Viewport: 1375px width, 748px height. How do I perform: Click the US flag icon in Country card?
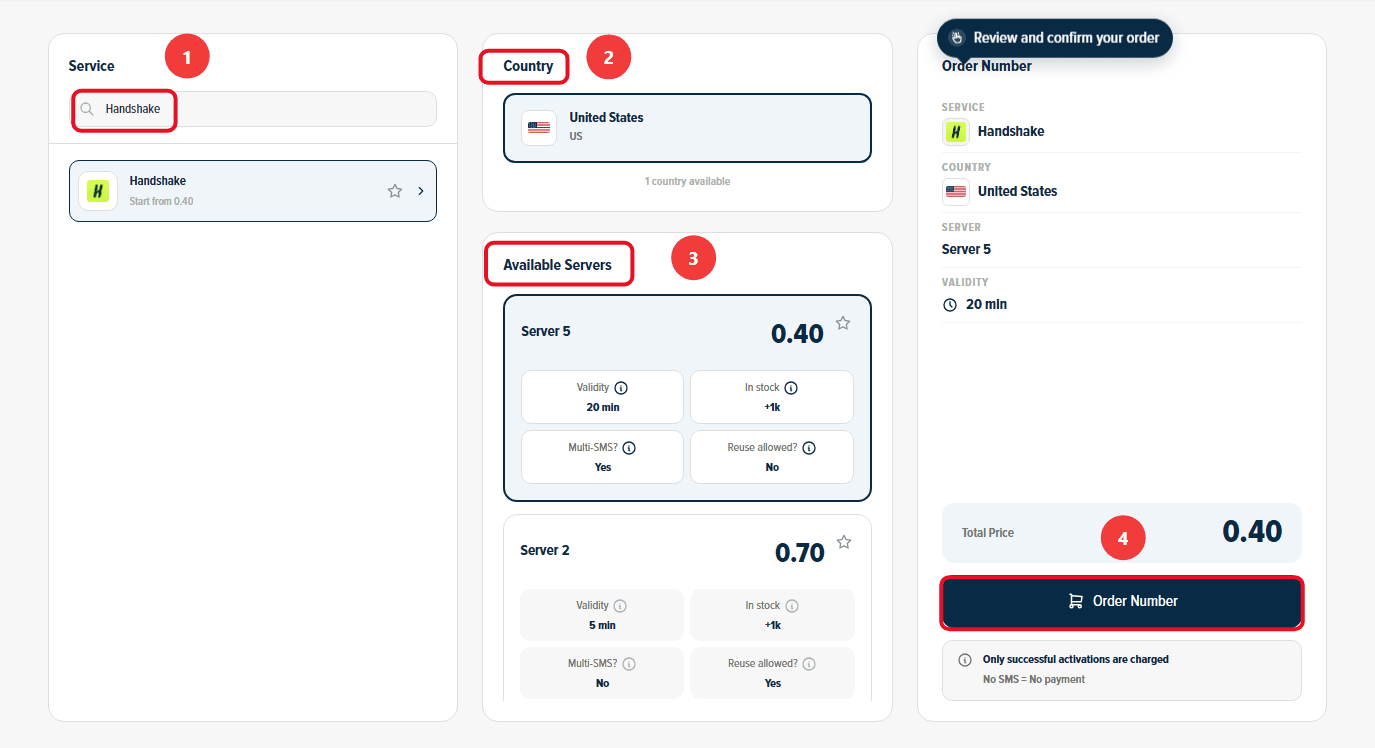[x=539, y=127]
